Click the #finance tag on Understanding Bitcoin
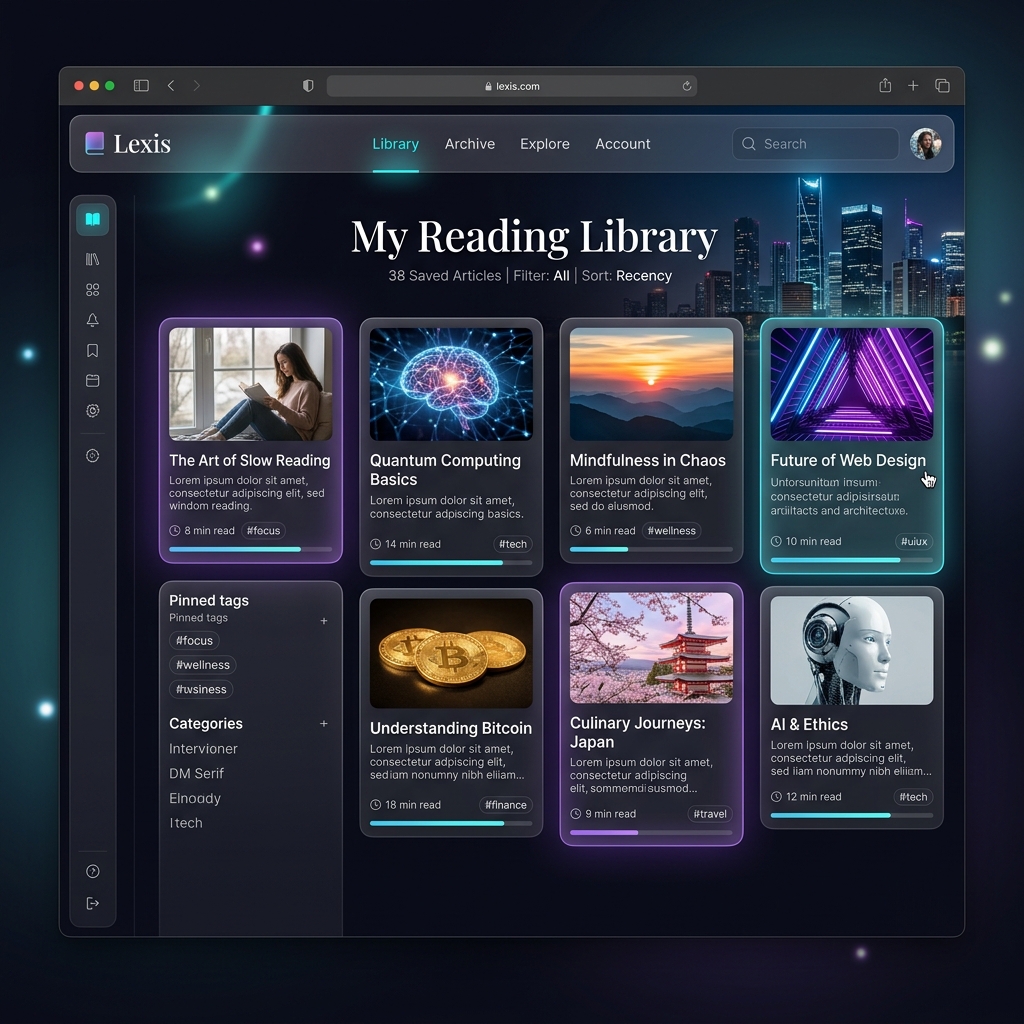Image resolution: width=1024 pixels, height=1024 pixels. point(505,805)
